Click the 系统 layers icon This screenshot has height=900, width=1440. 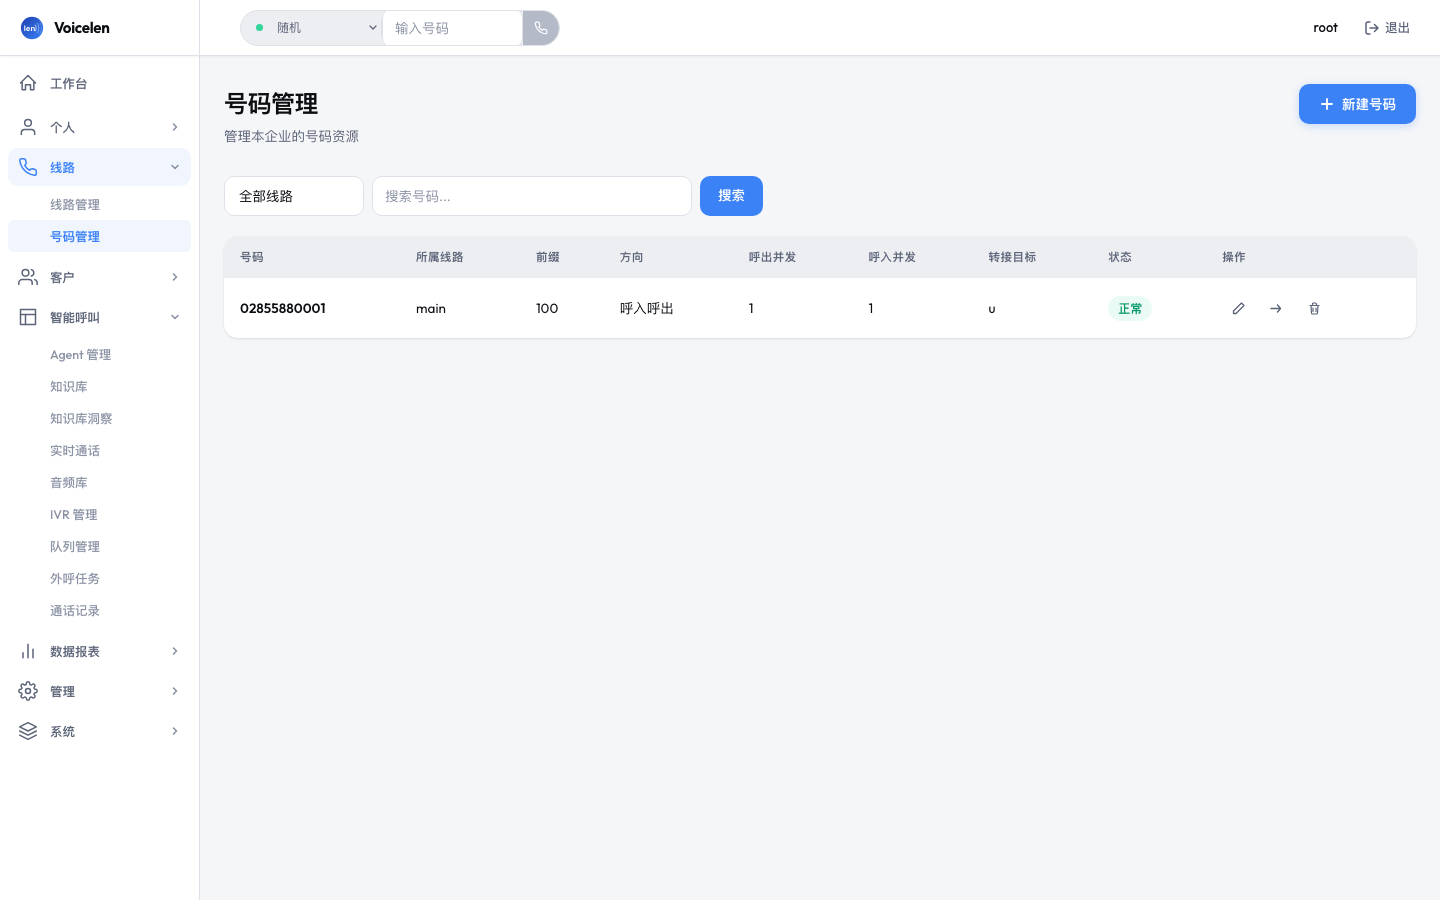(x=28, y=731)
